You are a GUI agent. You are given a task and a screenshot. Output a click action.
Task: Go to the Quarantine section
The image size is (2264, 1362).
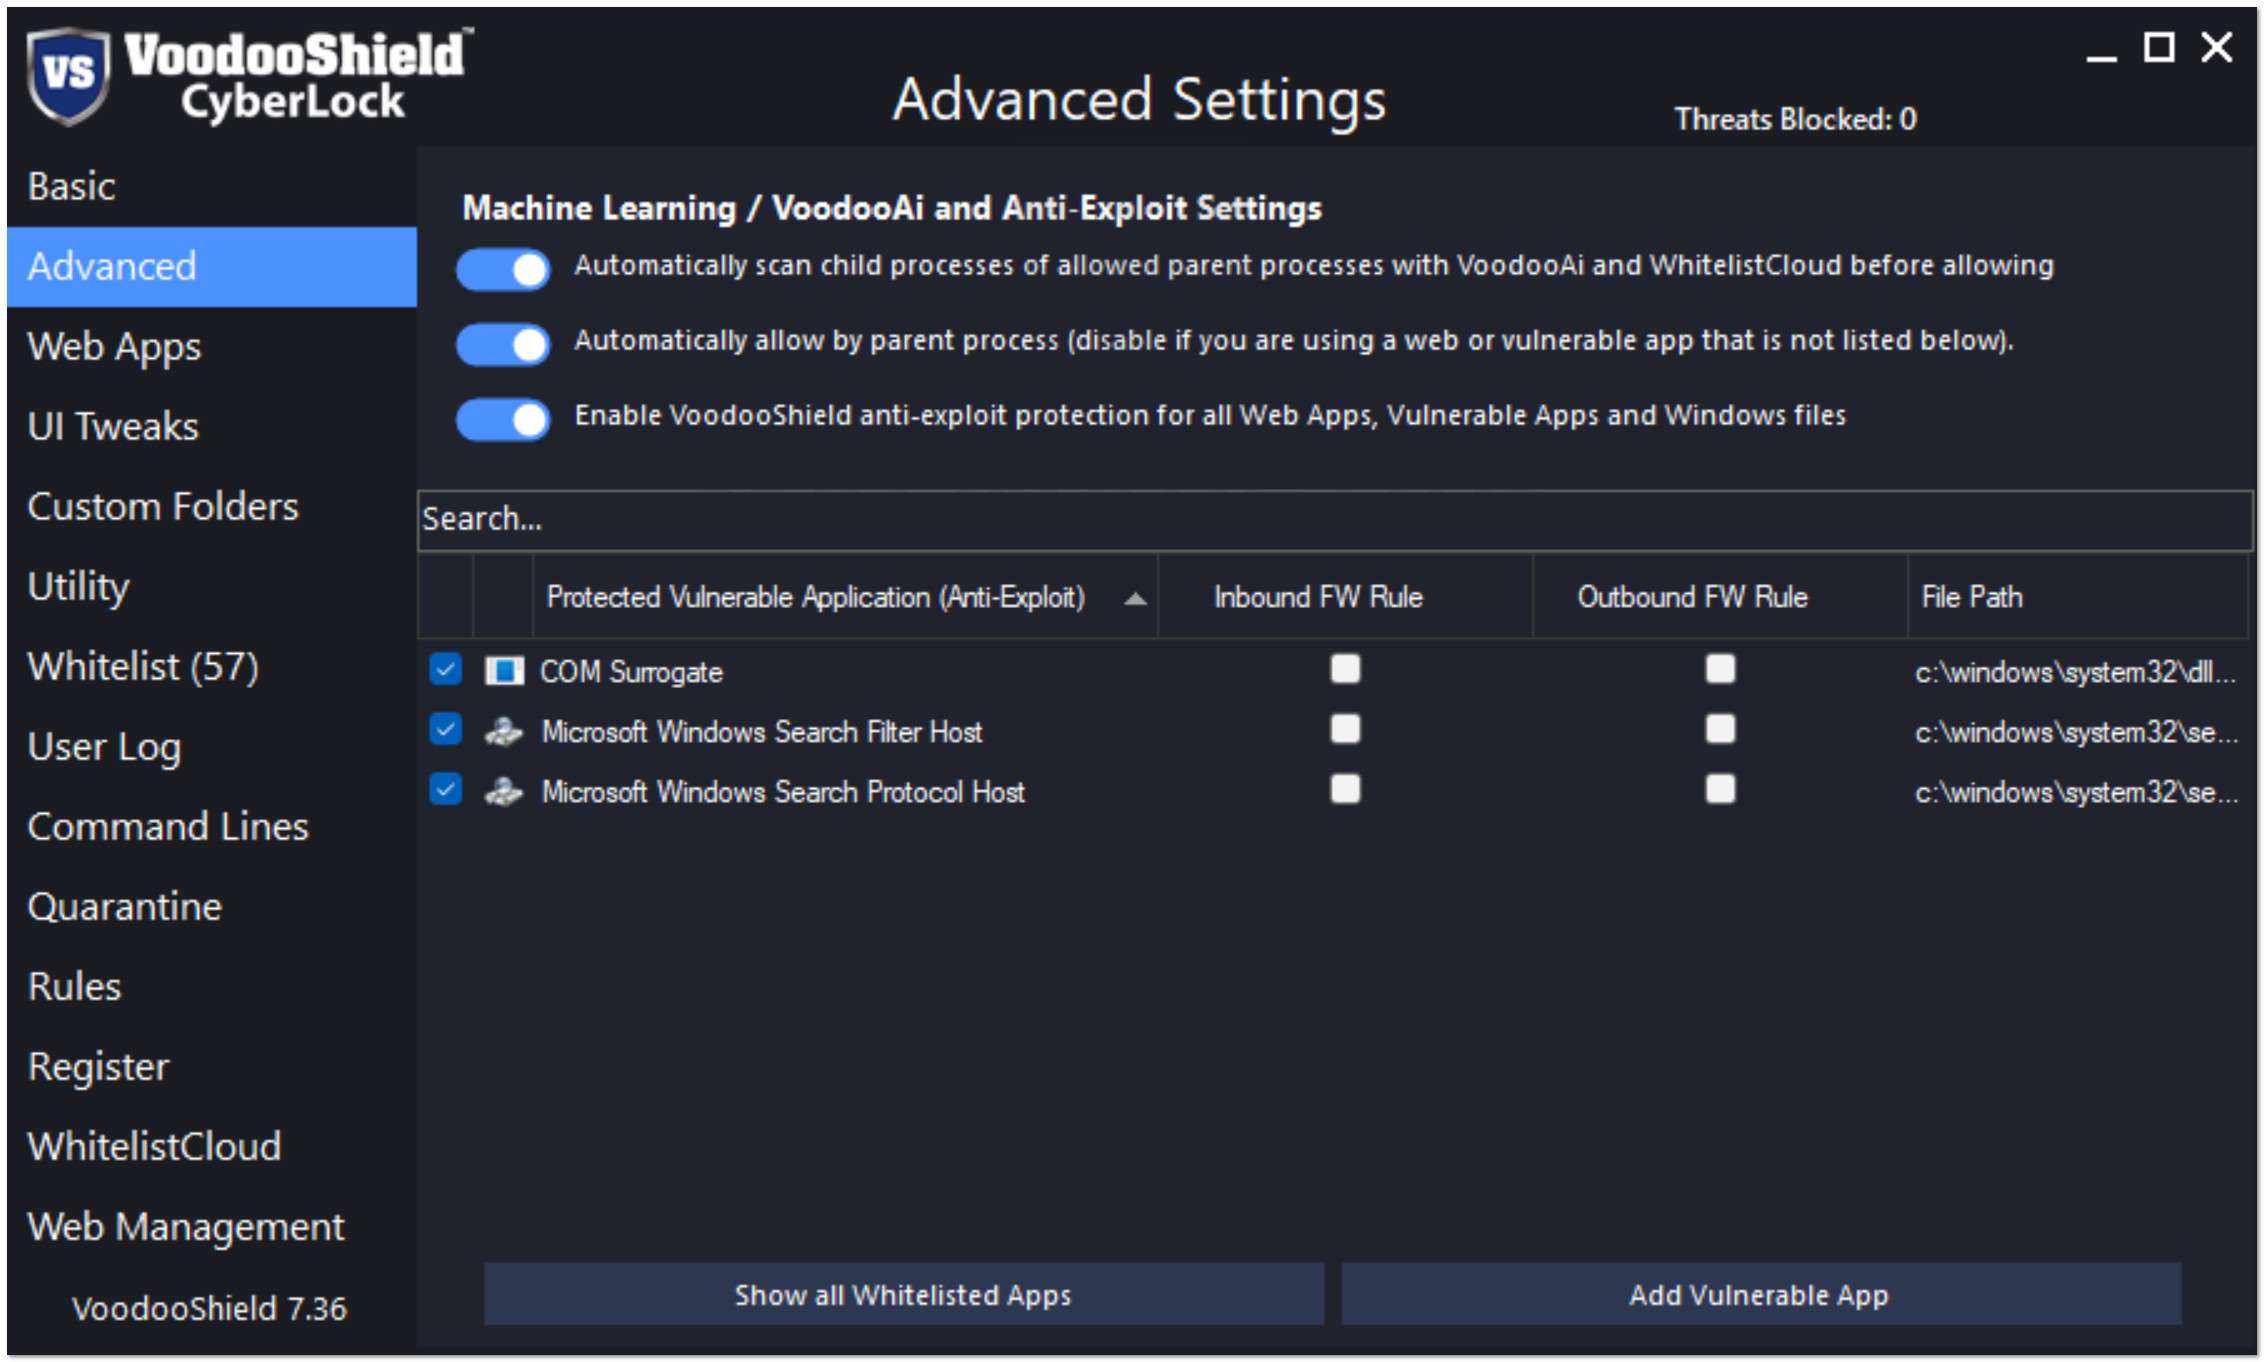(125, 907)
